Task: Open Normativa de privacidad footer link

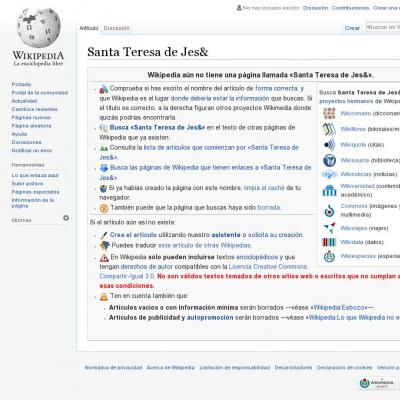Action: click(113, 367)
